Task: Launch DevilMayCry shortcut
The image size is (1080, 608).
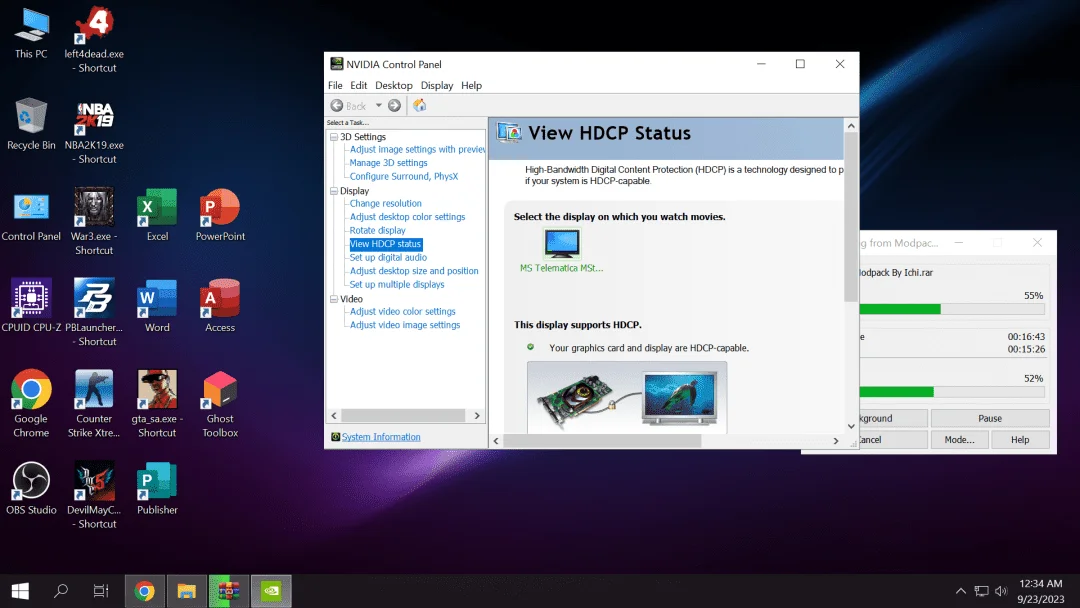Action: 94,495
